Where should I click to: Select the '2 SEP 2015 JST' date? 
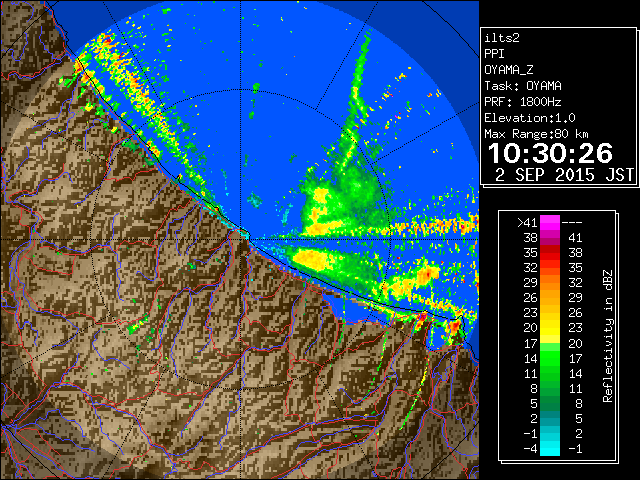564,175
